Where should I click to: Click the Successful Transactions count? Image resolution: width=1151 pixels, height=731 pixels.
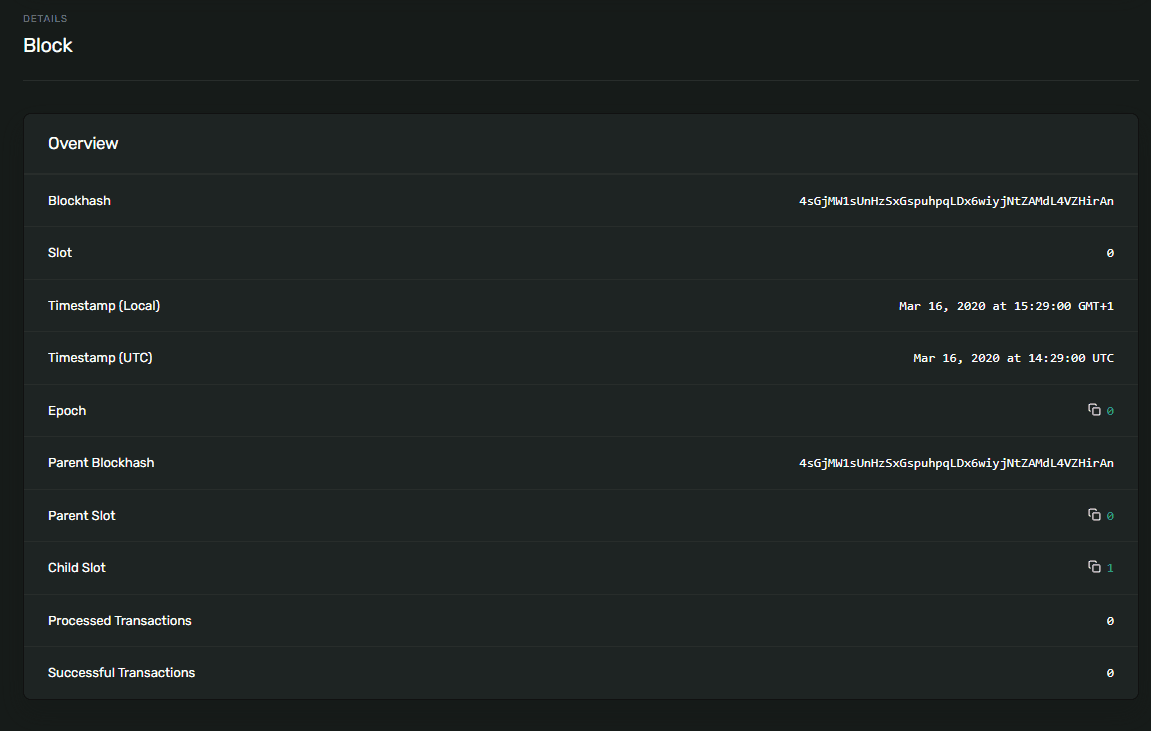click(x=1110, y=673)
